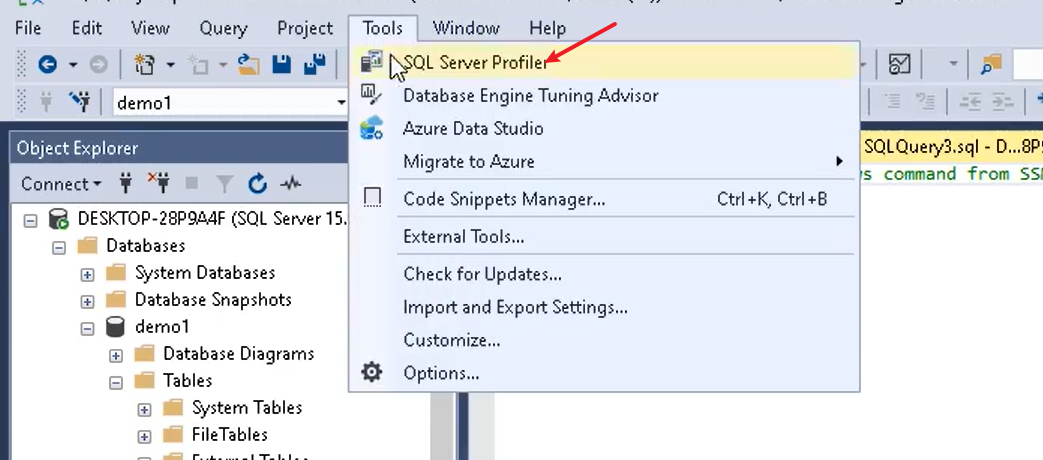Open the Connect dropdown in Object Explorer
The height and width of the screenshot is (460, 1043).
(x=61, y=183)
